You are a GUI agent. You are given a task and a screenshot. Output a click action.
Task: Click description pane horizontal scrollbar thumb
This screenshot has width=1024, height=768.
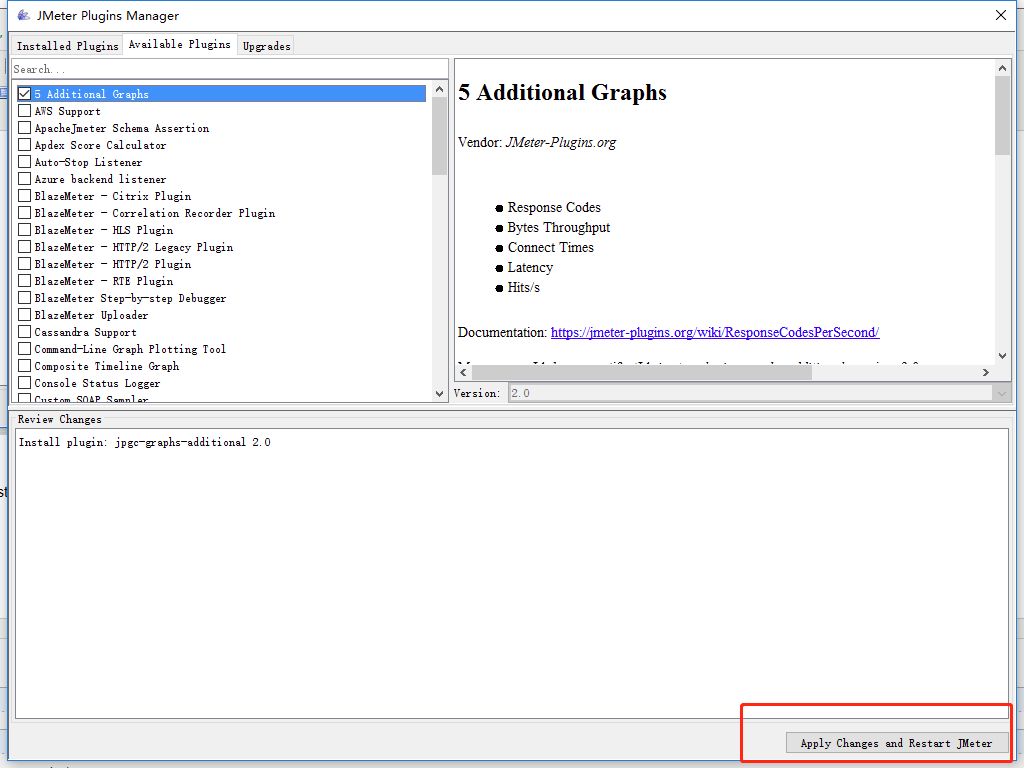point(641,372)
